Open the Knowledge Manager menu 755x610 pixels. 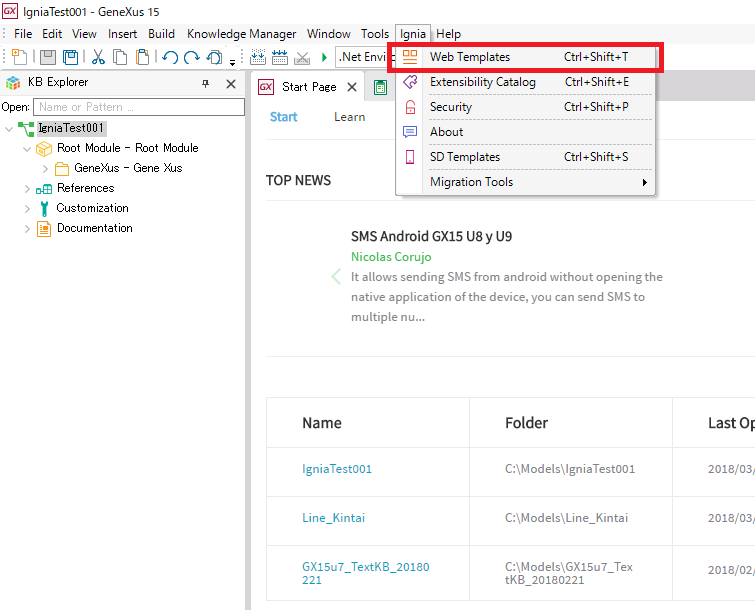(x=241, y=34)
